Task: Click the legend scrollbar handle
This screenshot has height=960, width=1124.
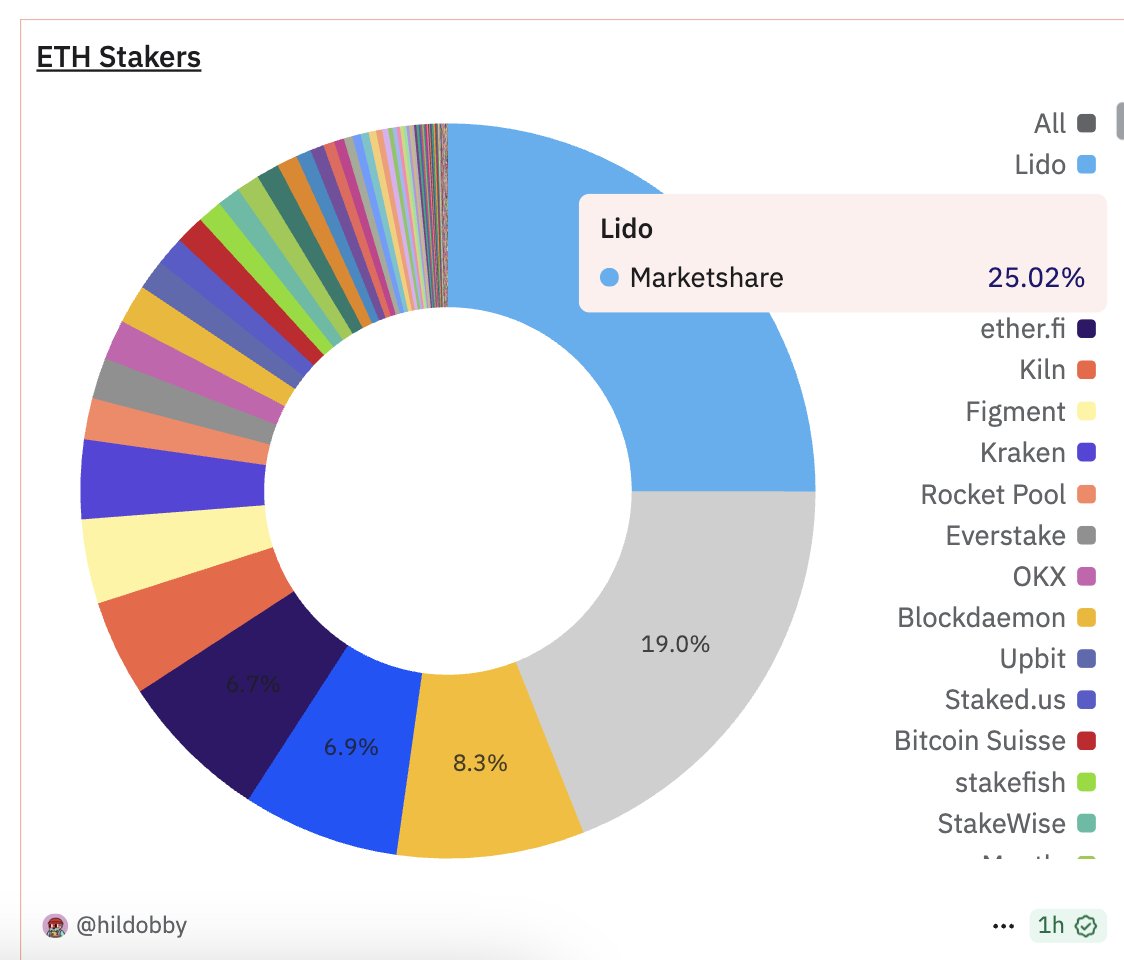Action: 1120,120
